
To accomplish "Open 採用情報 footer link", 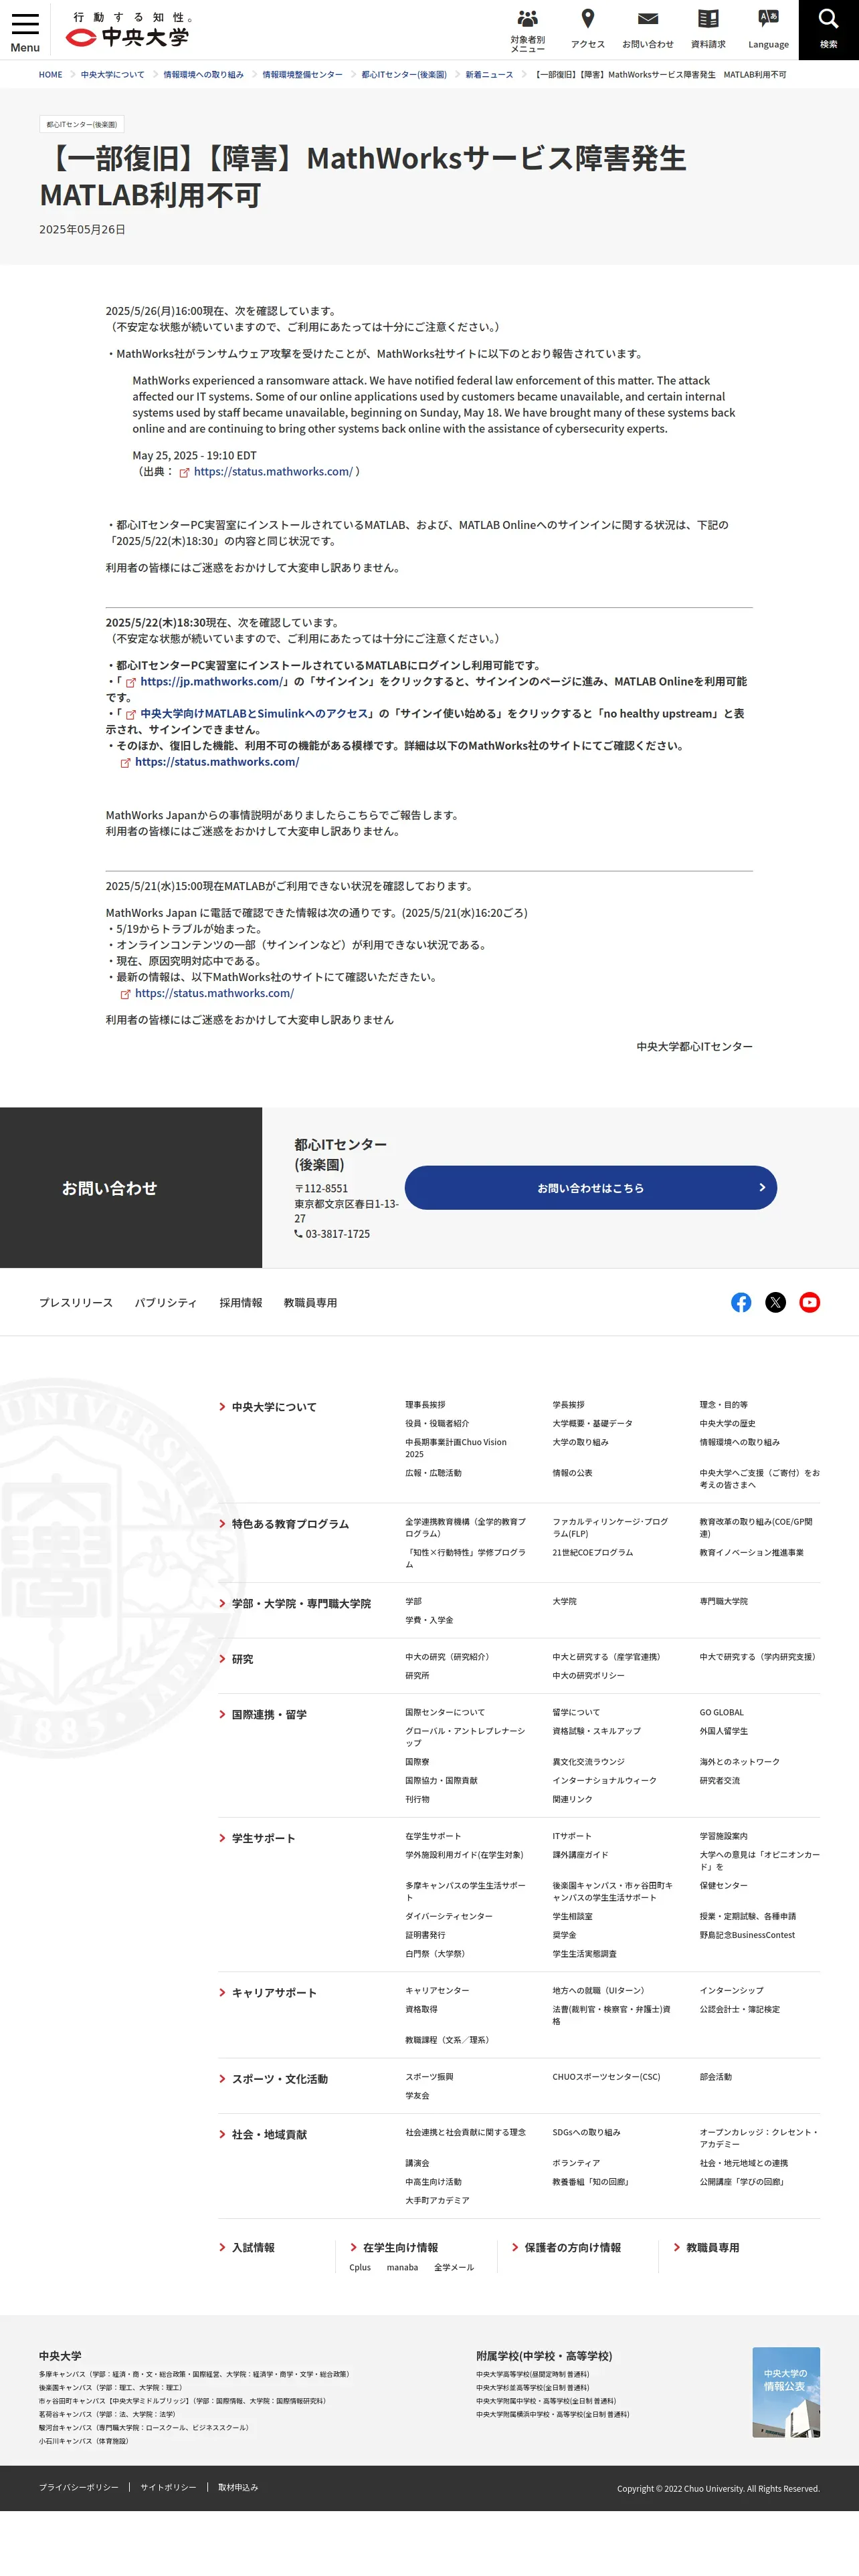I will point(241,1303).
